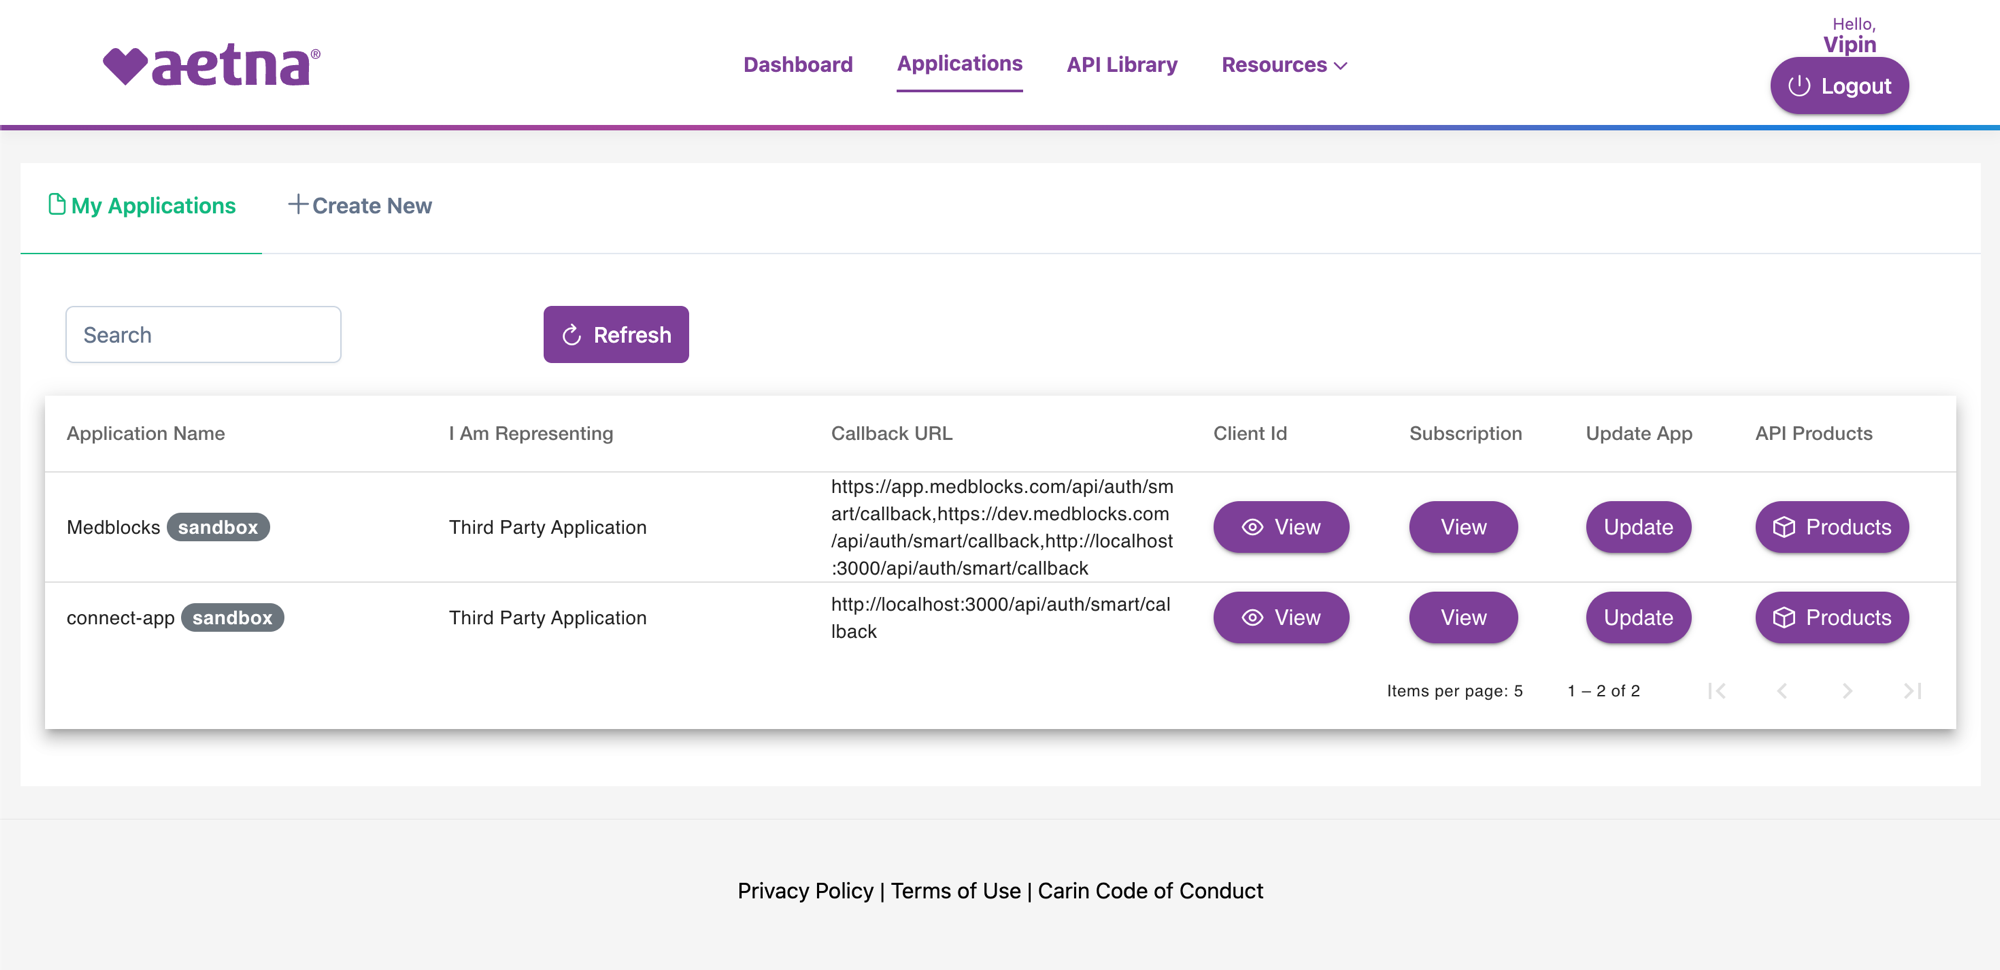Click the Items per page: 5 label

(x=1455, y=691)
